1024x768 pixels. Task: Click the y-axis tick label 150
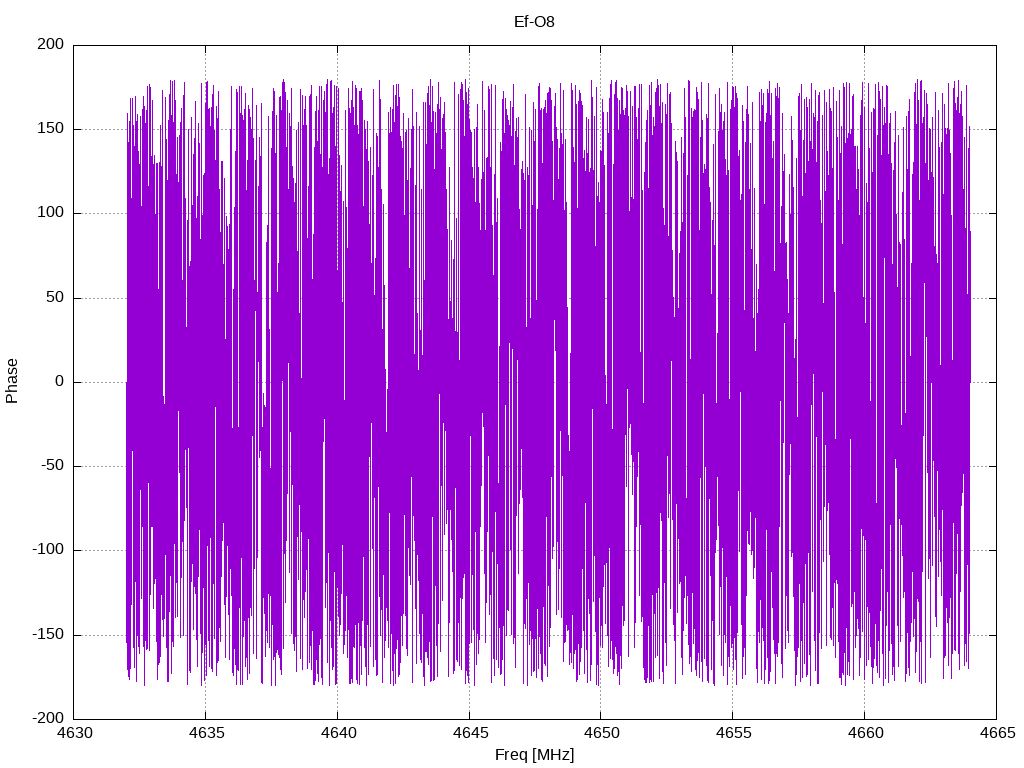click(x=51, y=129)
